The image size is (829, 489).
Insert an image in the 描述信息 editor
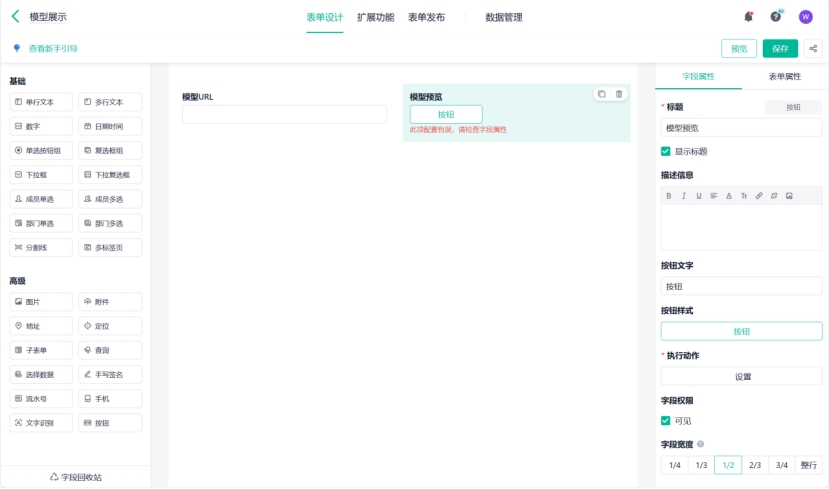click(789, 196)
